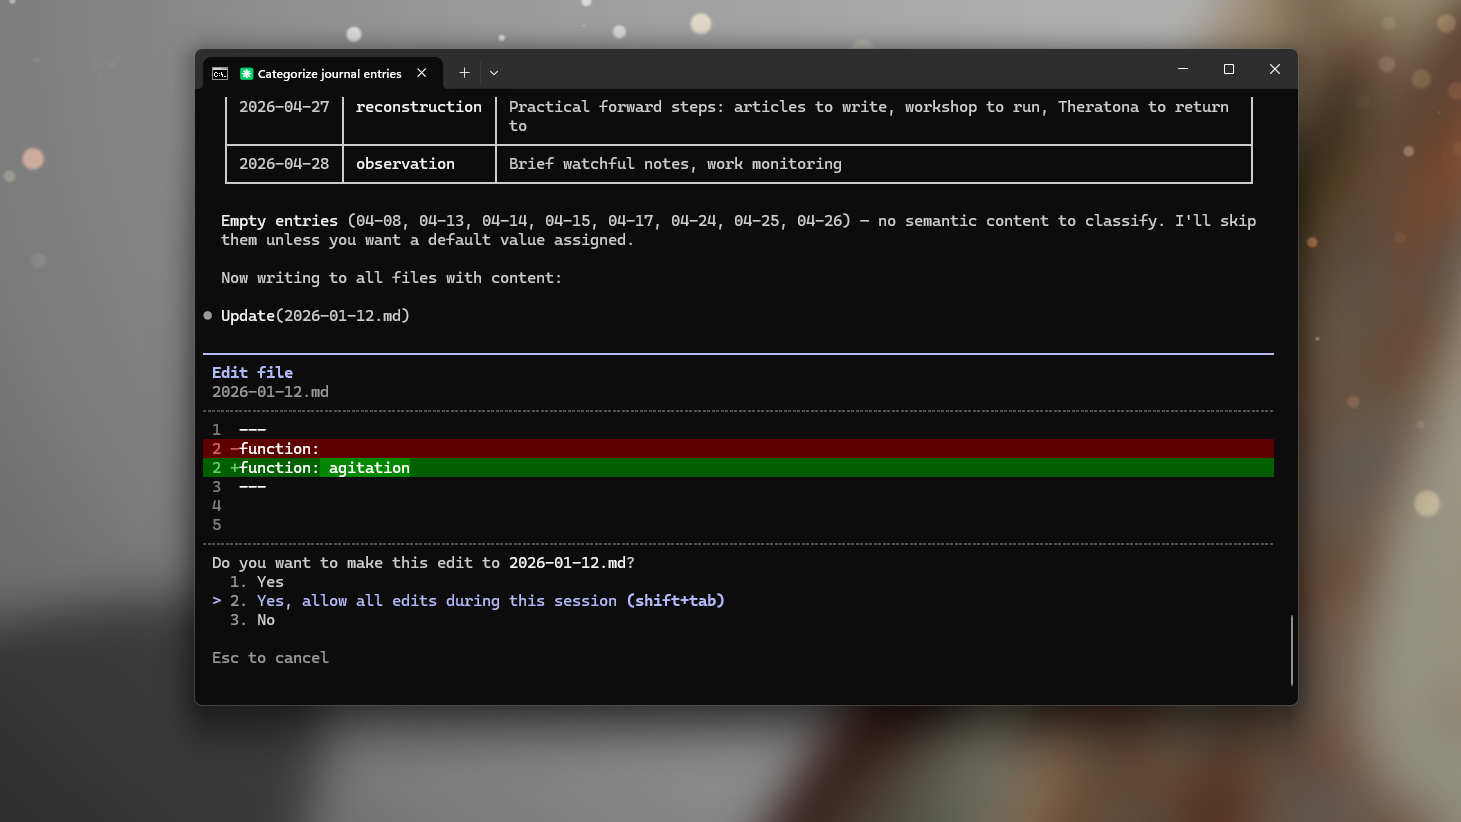Click 'Now writing to all files with content:'

click(391, 278)
